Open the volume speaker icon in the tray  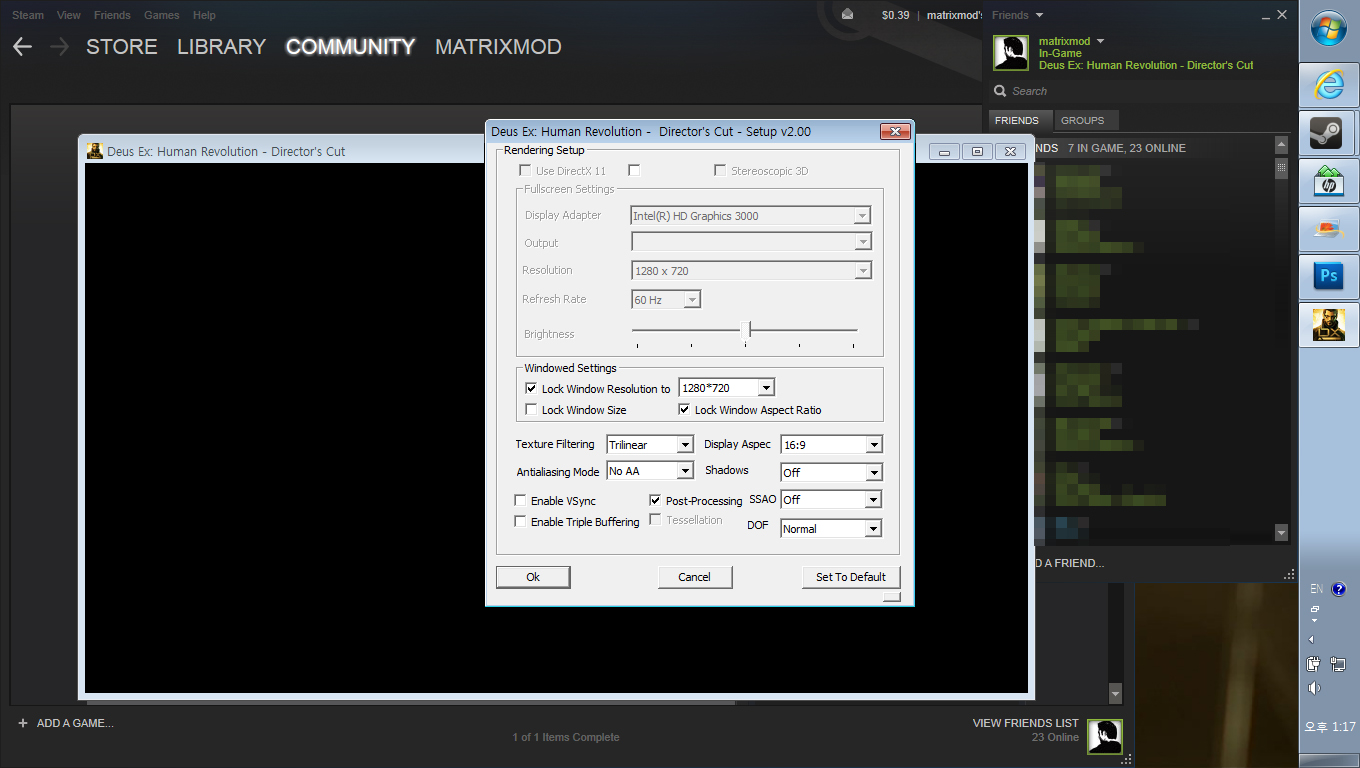(1314, 688)
